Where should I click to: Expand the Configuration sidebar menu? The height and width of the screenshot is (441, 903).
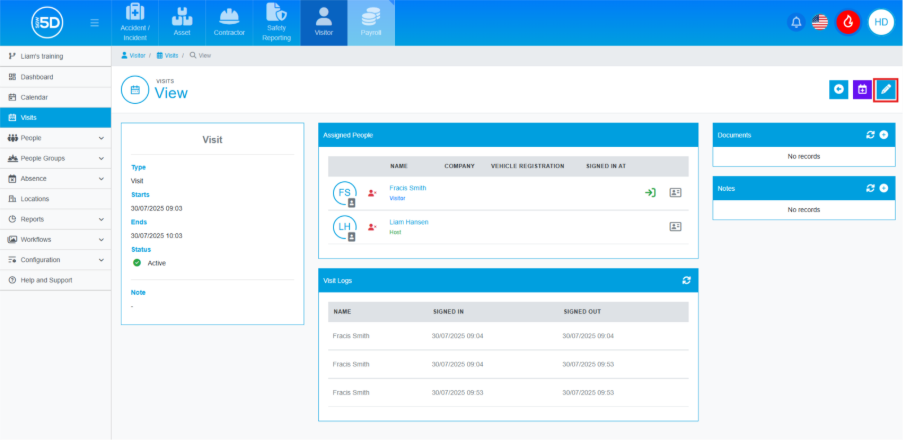coord(56,260)
